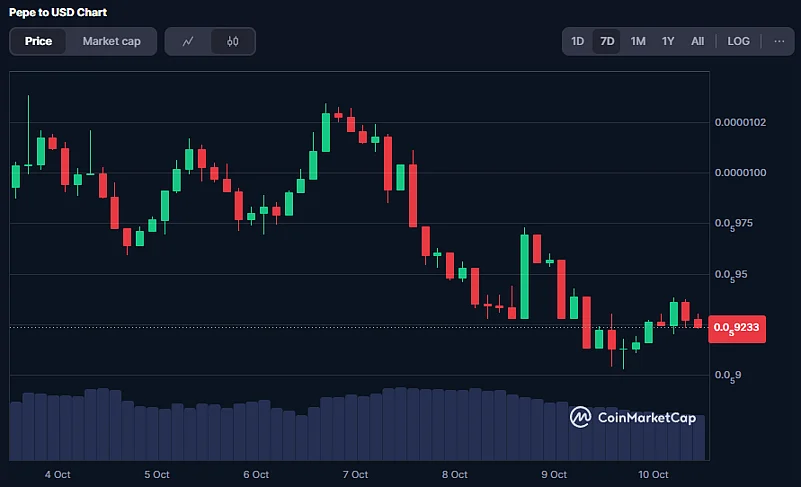The height and width of the screenshot is (487, 801).
Task: Click the CoinMarketCap logo watermark
Action: click(633, 417)
